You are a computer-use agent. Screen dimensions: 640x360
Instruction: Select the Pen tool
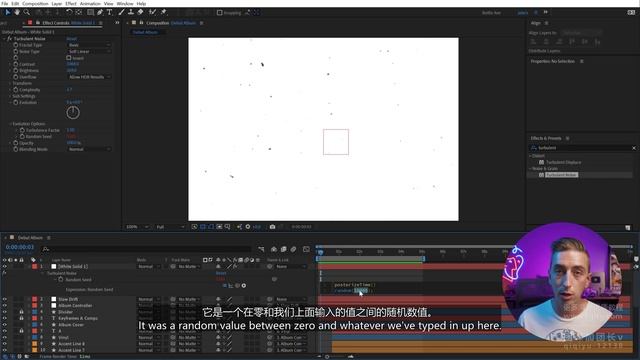point(100,13)
